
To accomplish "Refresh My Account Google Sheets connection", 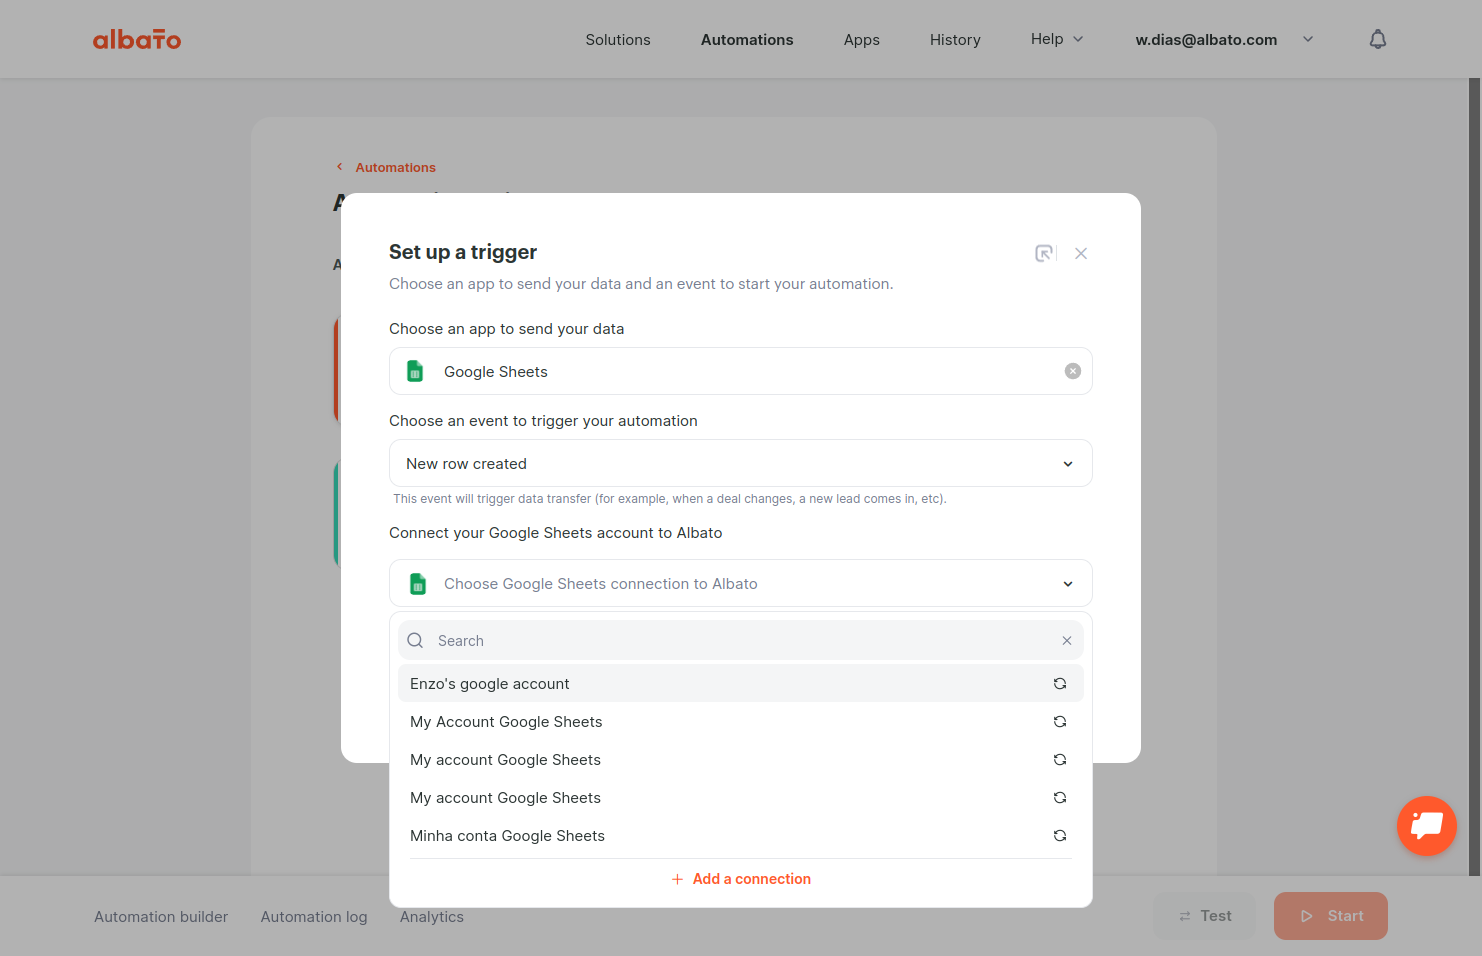I will point(1060,722).
